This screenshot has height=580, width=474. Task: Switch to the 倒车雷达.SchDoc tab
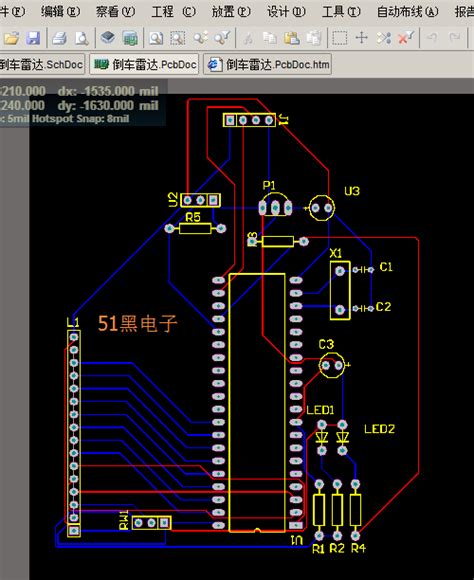coord(41,64)
